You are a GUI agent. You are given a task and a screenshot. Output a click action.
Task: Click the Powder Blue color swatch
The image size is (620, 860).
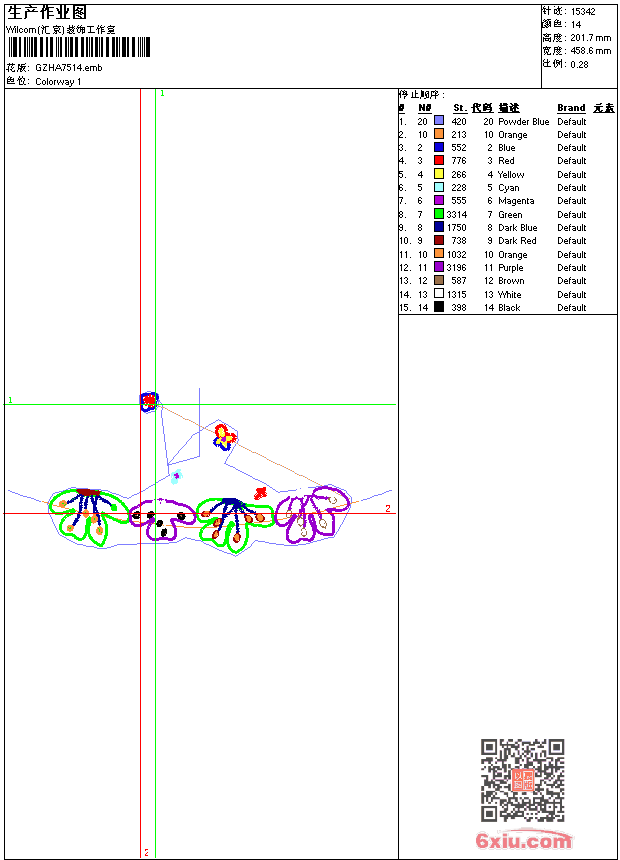(x=439, y=121)
